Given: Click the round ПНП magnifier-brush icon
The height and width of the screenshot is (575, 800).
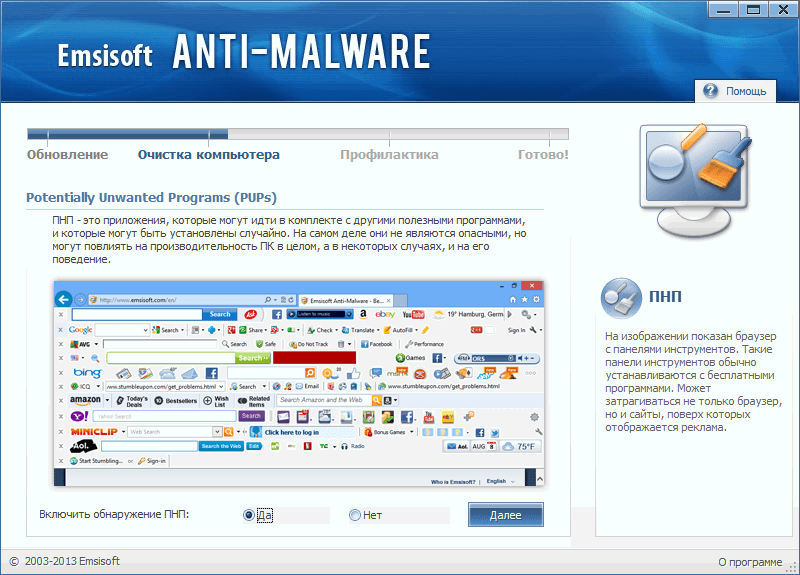Looking at the screenshot, I should coord(621,298).
